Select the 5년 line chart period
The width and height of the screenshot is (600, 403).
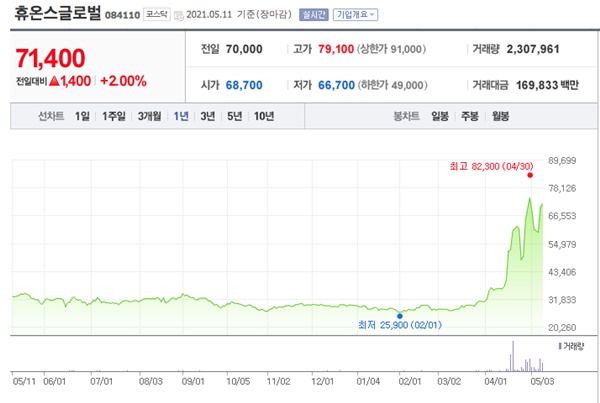235,116
